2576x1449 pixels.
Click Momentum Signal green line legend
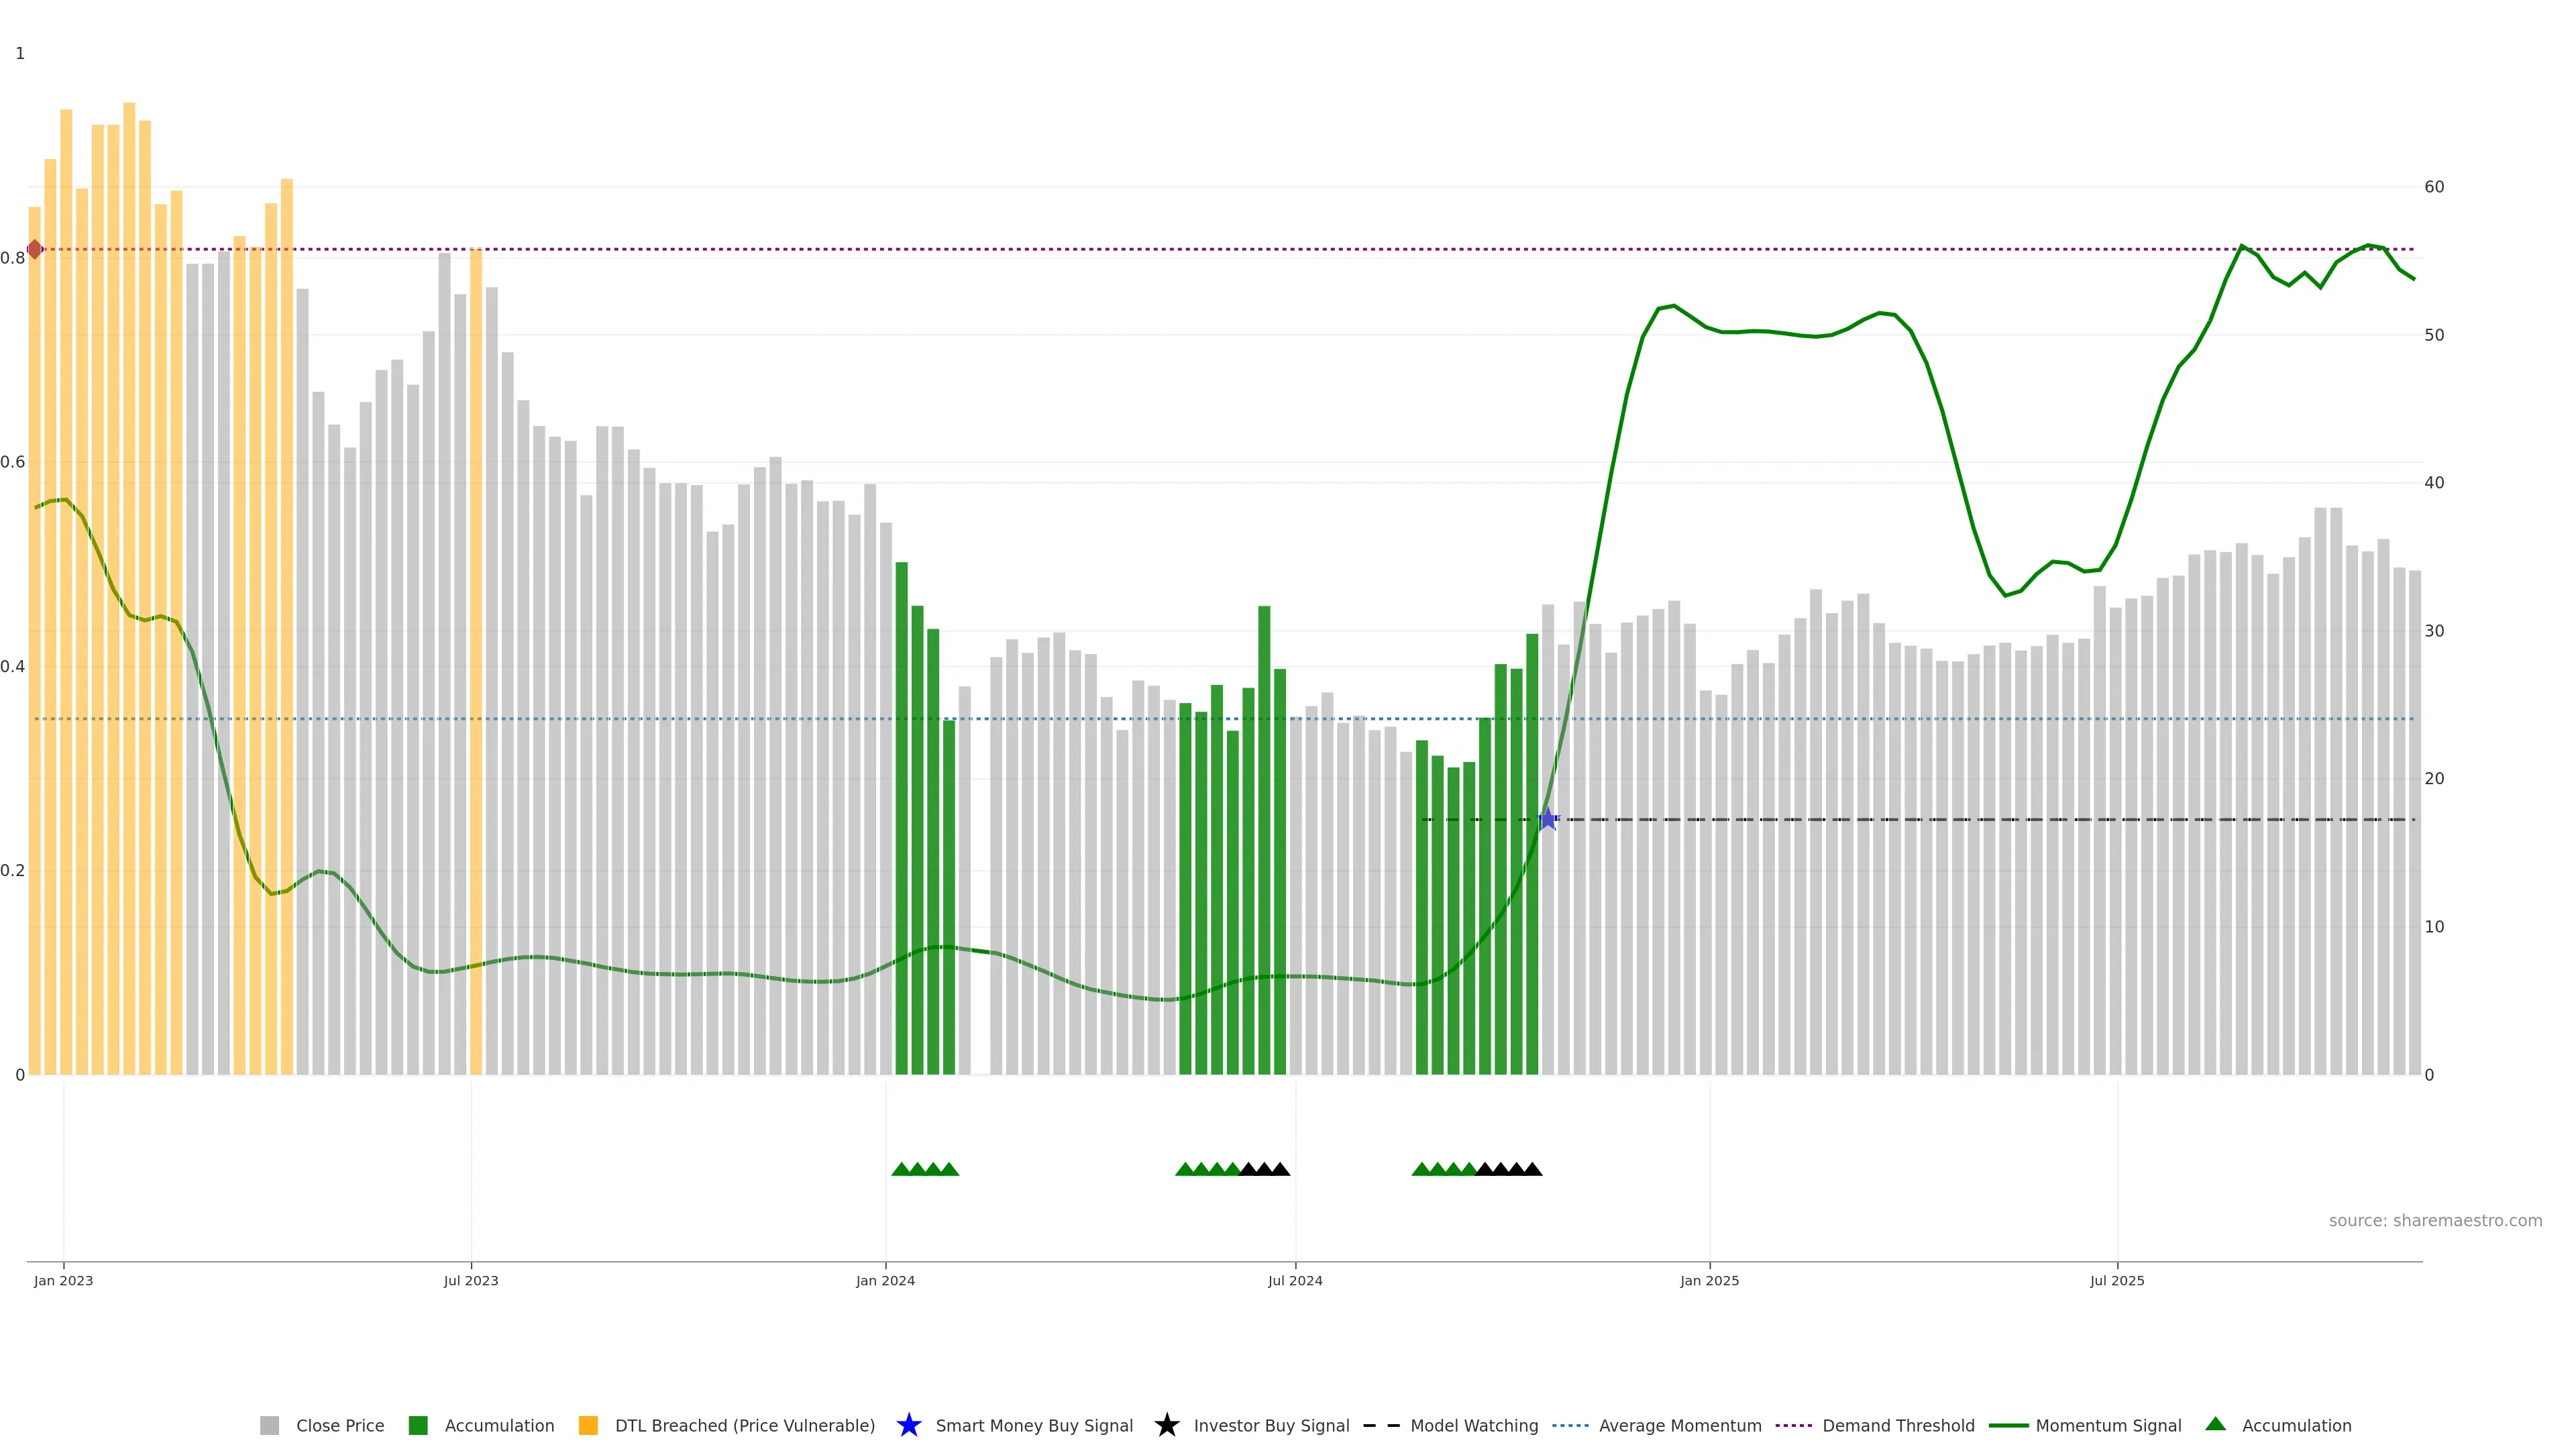click(2008, 1425)
